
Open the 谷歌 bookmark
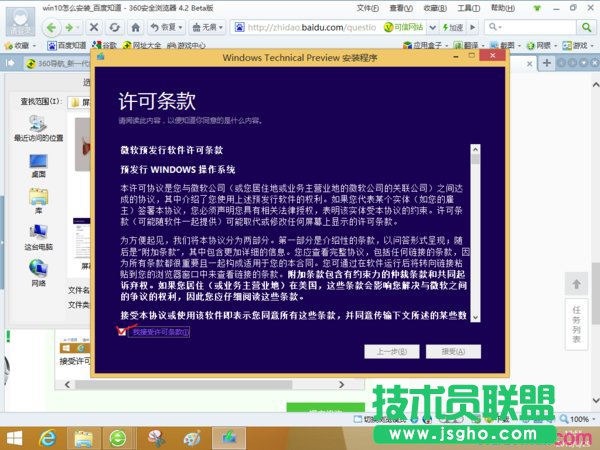tap(104, 46)
